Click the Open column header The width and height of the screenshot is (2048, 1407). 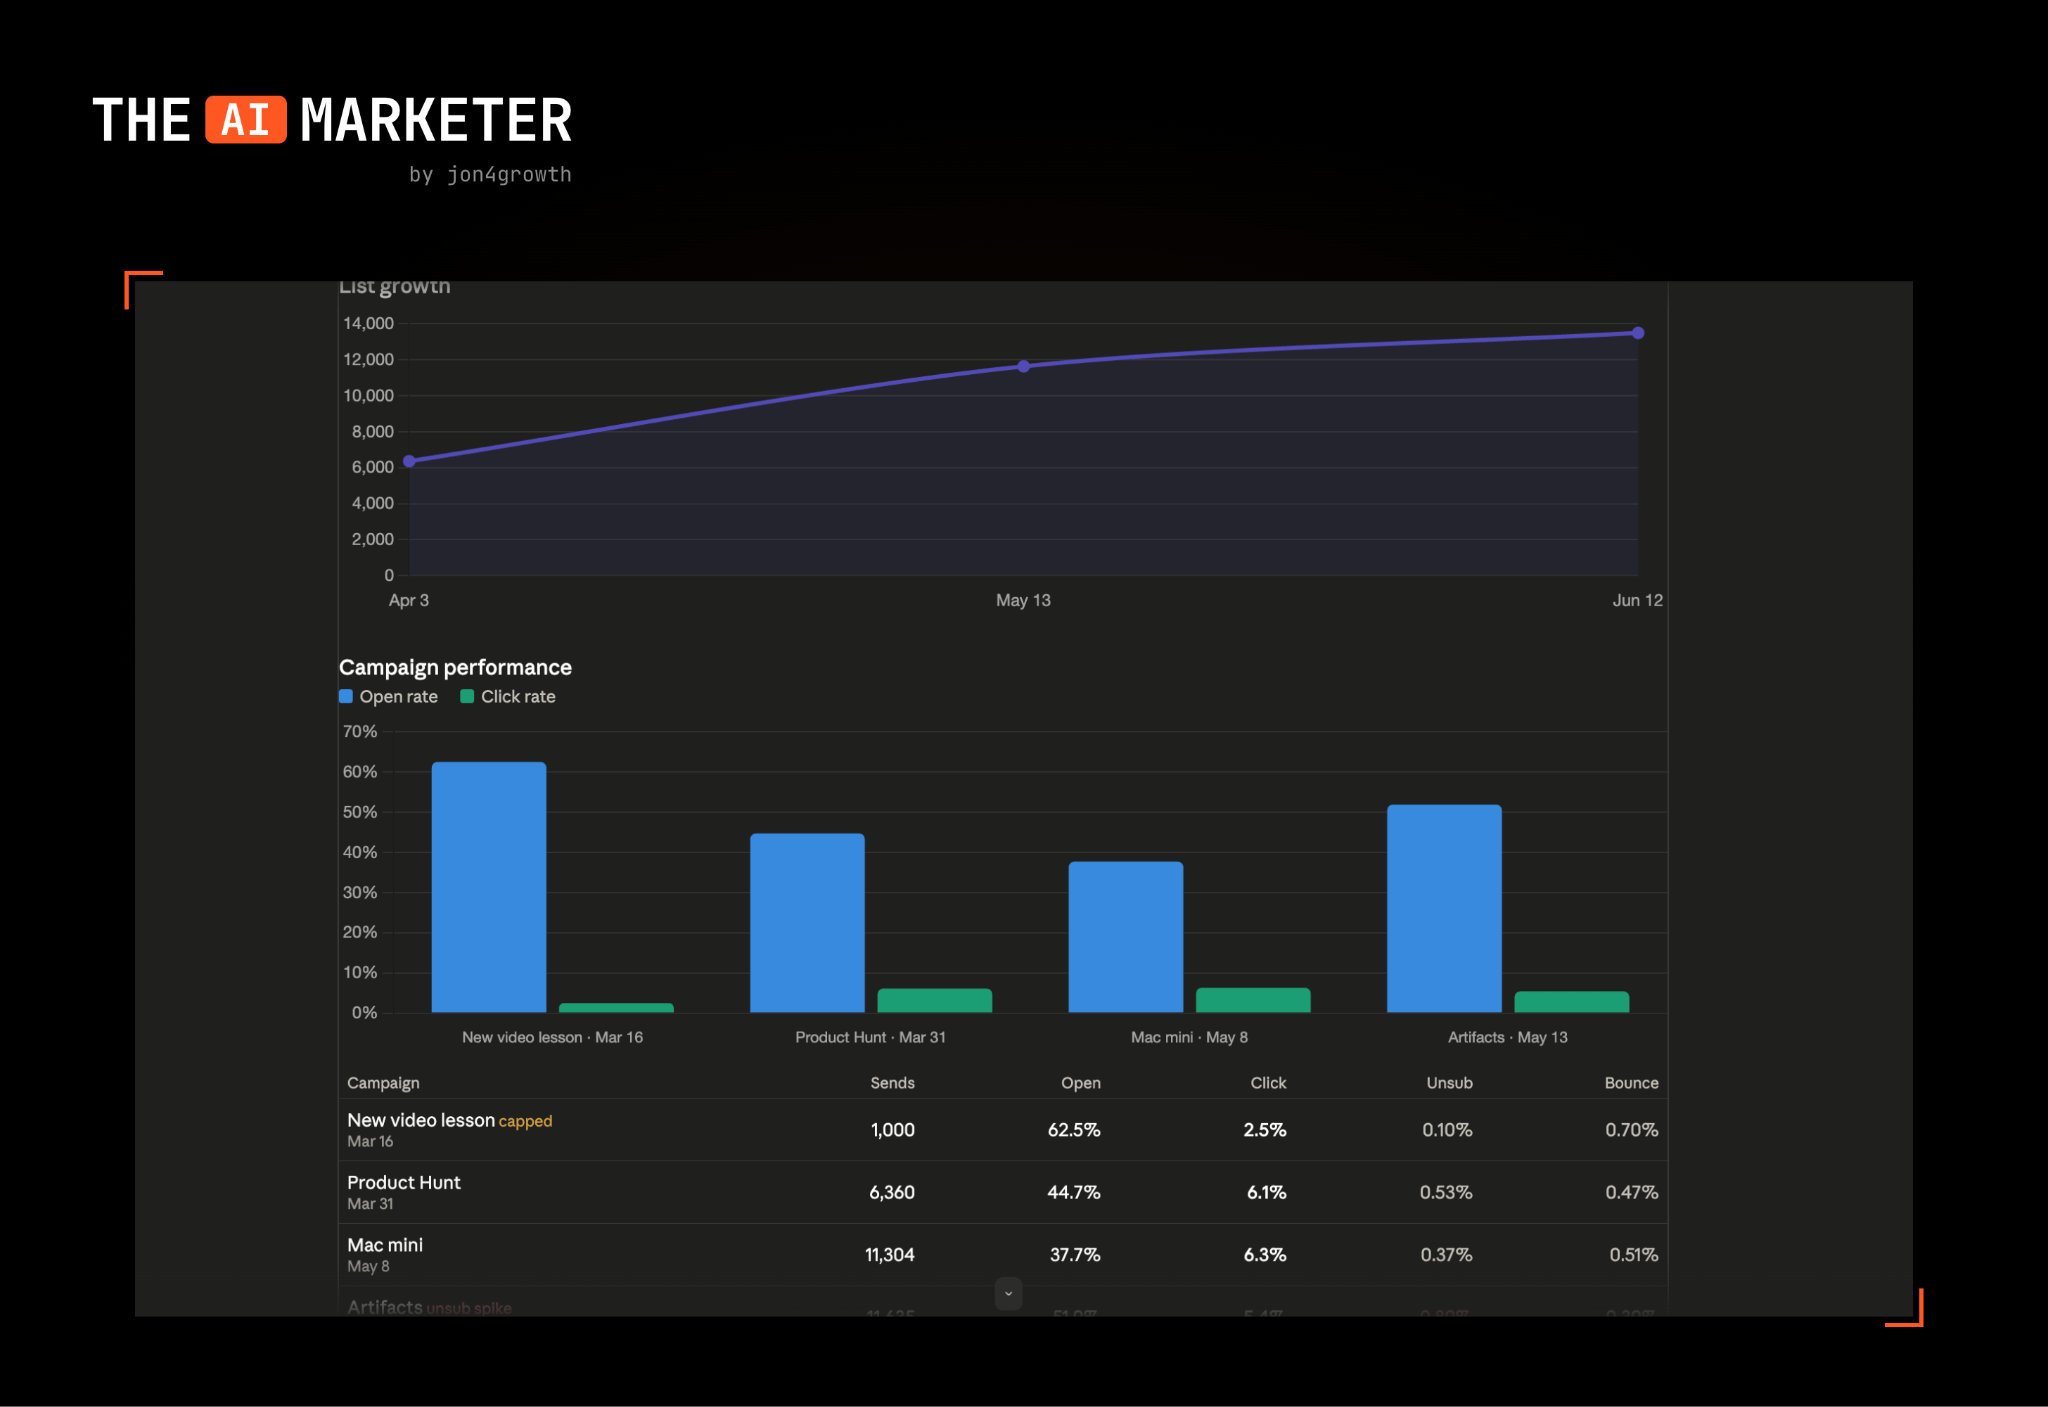tap(1081, 1083)
